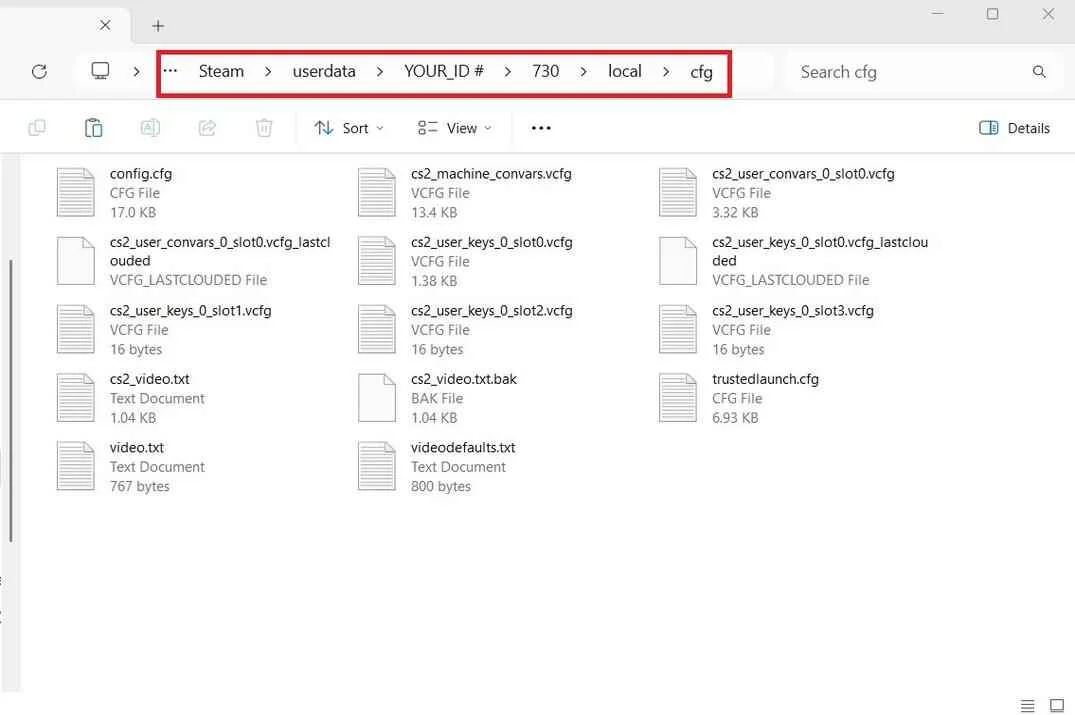Image resolution: width=1075 pixels, height=715 pixels.
Task: Select the trustedlaunch.cfg file icon
Action: (677, 398)
